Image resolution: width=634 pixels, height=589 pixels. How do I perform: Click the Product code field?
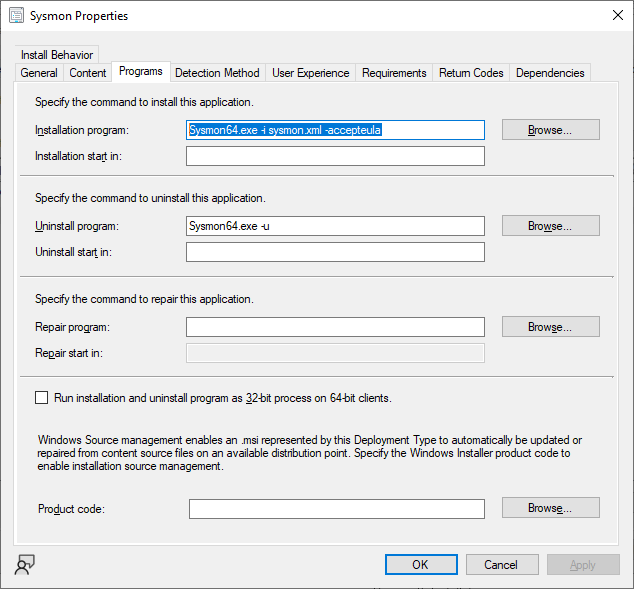[337, 509]
